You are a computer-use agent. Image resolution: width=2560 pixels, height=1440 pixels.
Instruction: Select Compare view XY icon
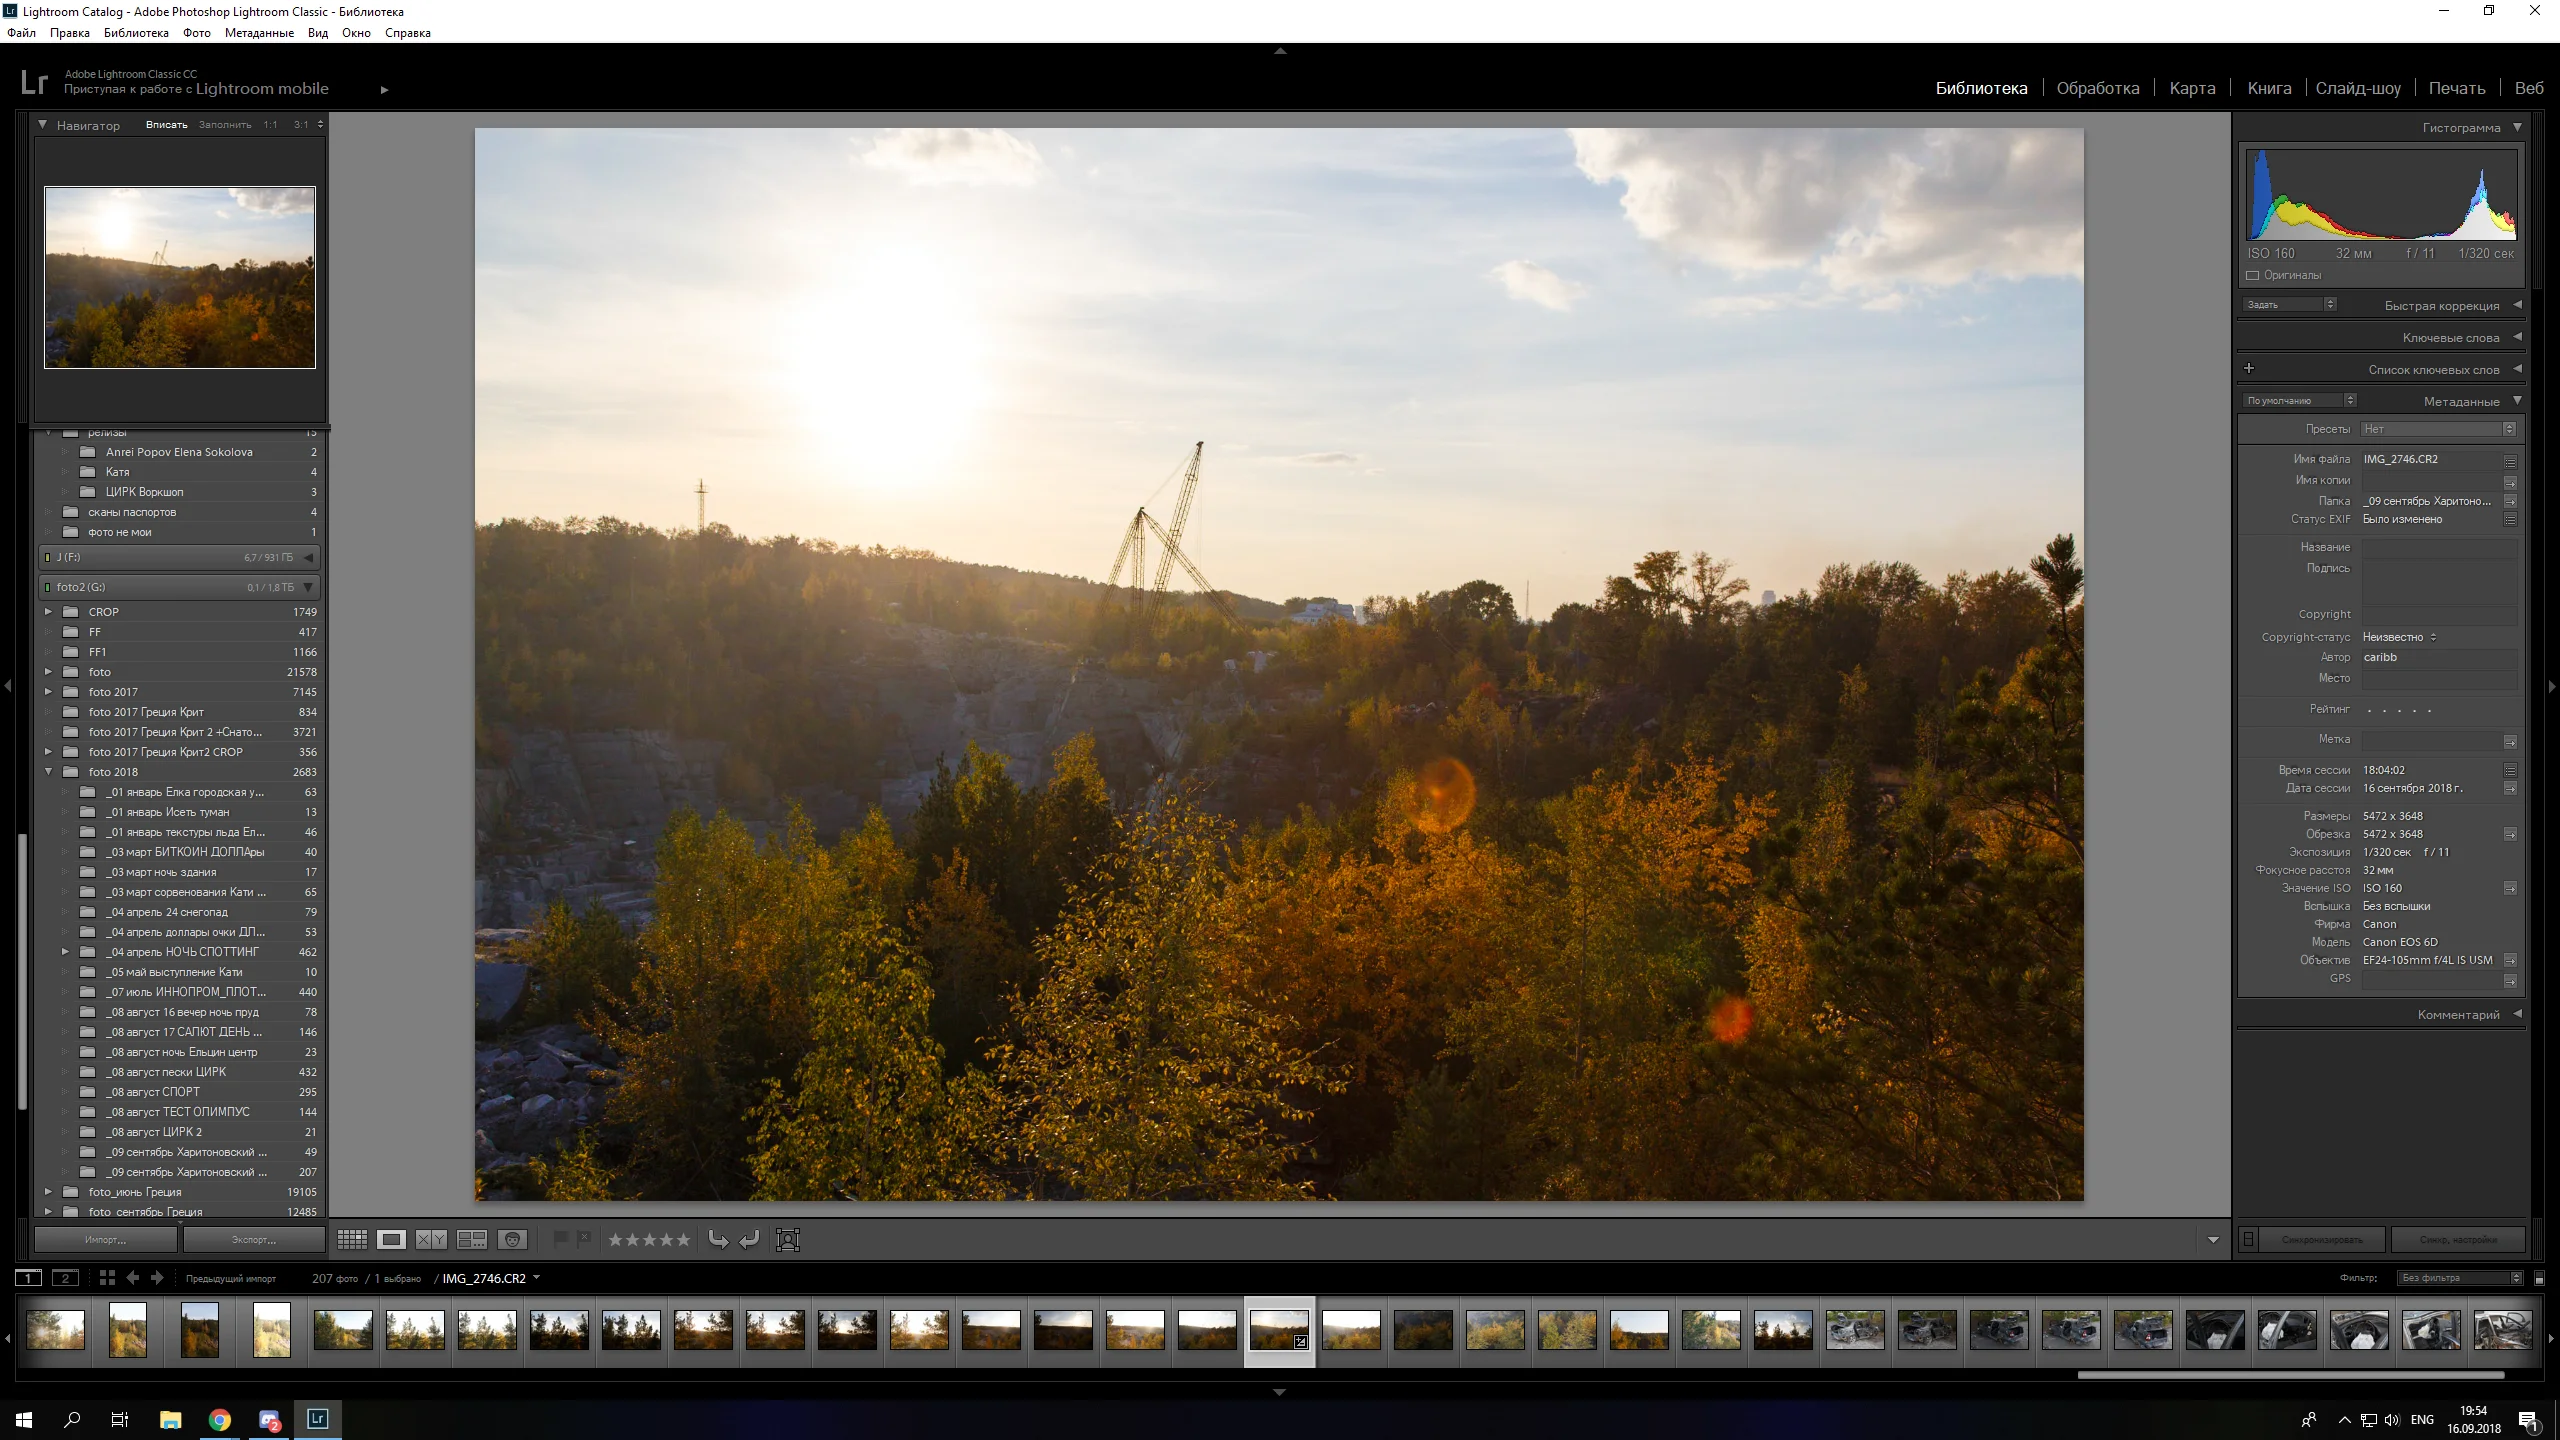click(431, 1240)
